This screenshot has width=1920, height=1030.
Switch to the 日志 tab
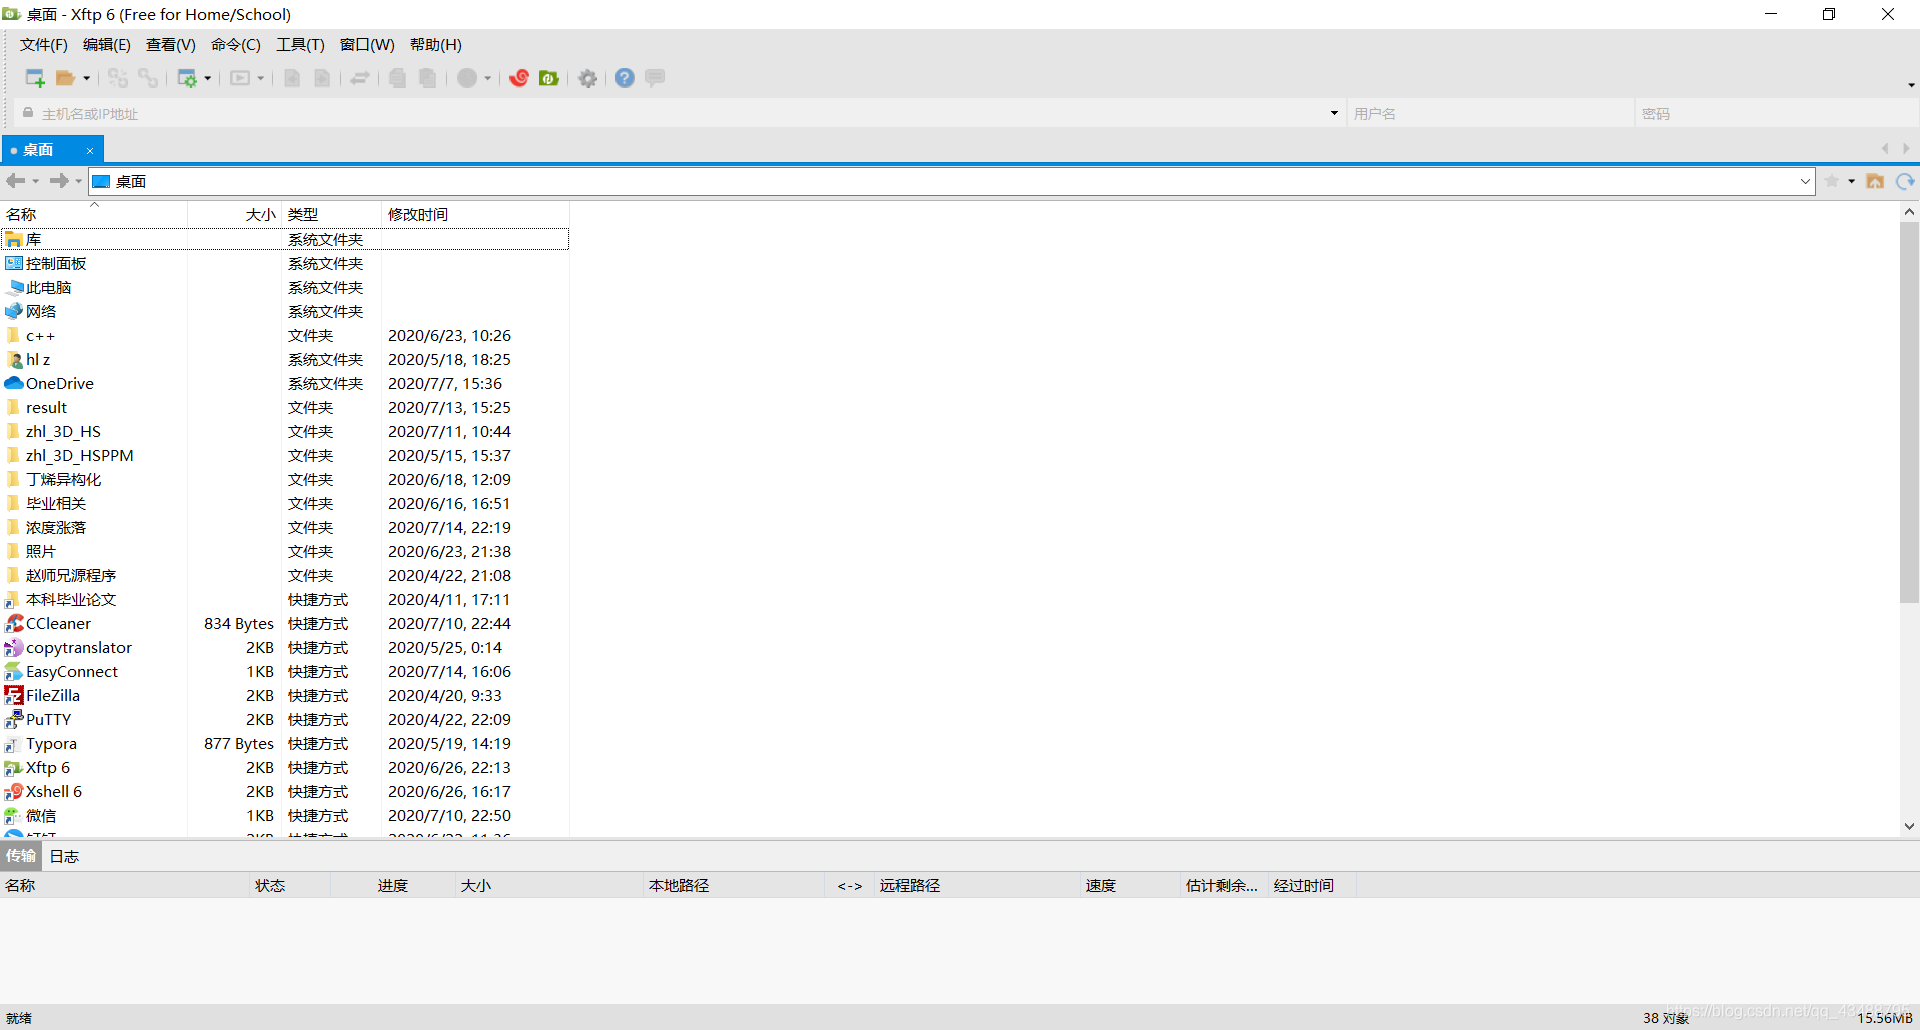pyautogui.click(x=64, y=856)
